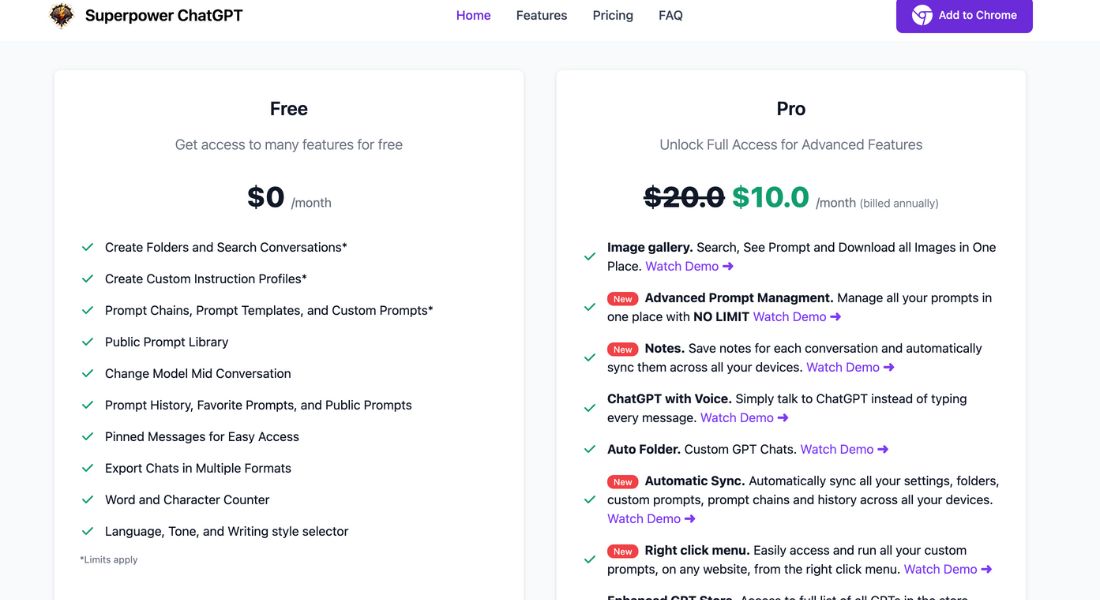This screenshot has height=600, width=1100.
Task: Open the Features nav item
Action: 542,15
